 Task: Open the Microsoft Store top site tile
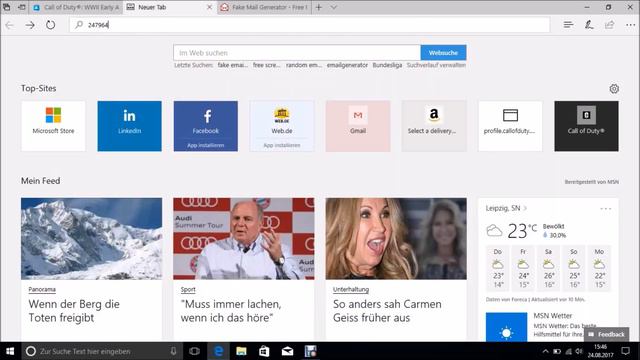[53, 126]
